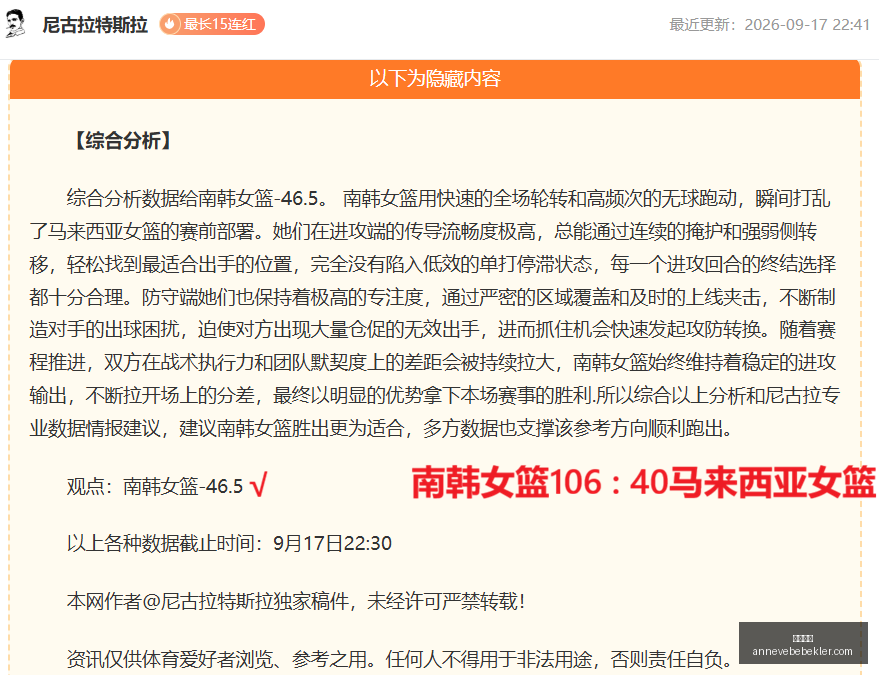Open the author avatar of 尼古拉特斯拉
The height and width of the screenshot is (675, 879).
[16, 24]
